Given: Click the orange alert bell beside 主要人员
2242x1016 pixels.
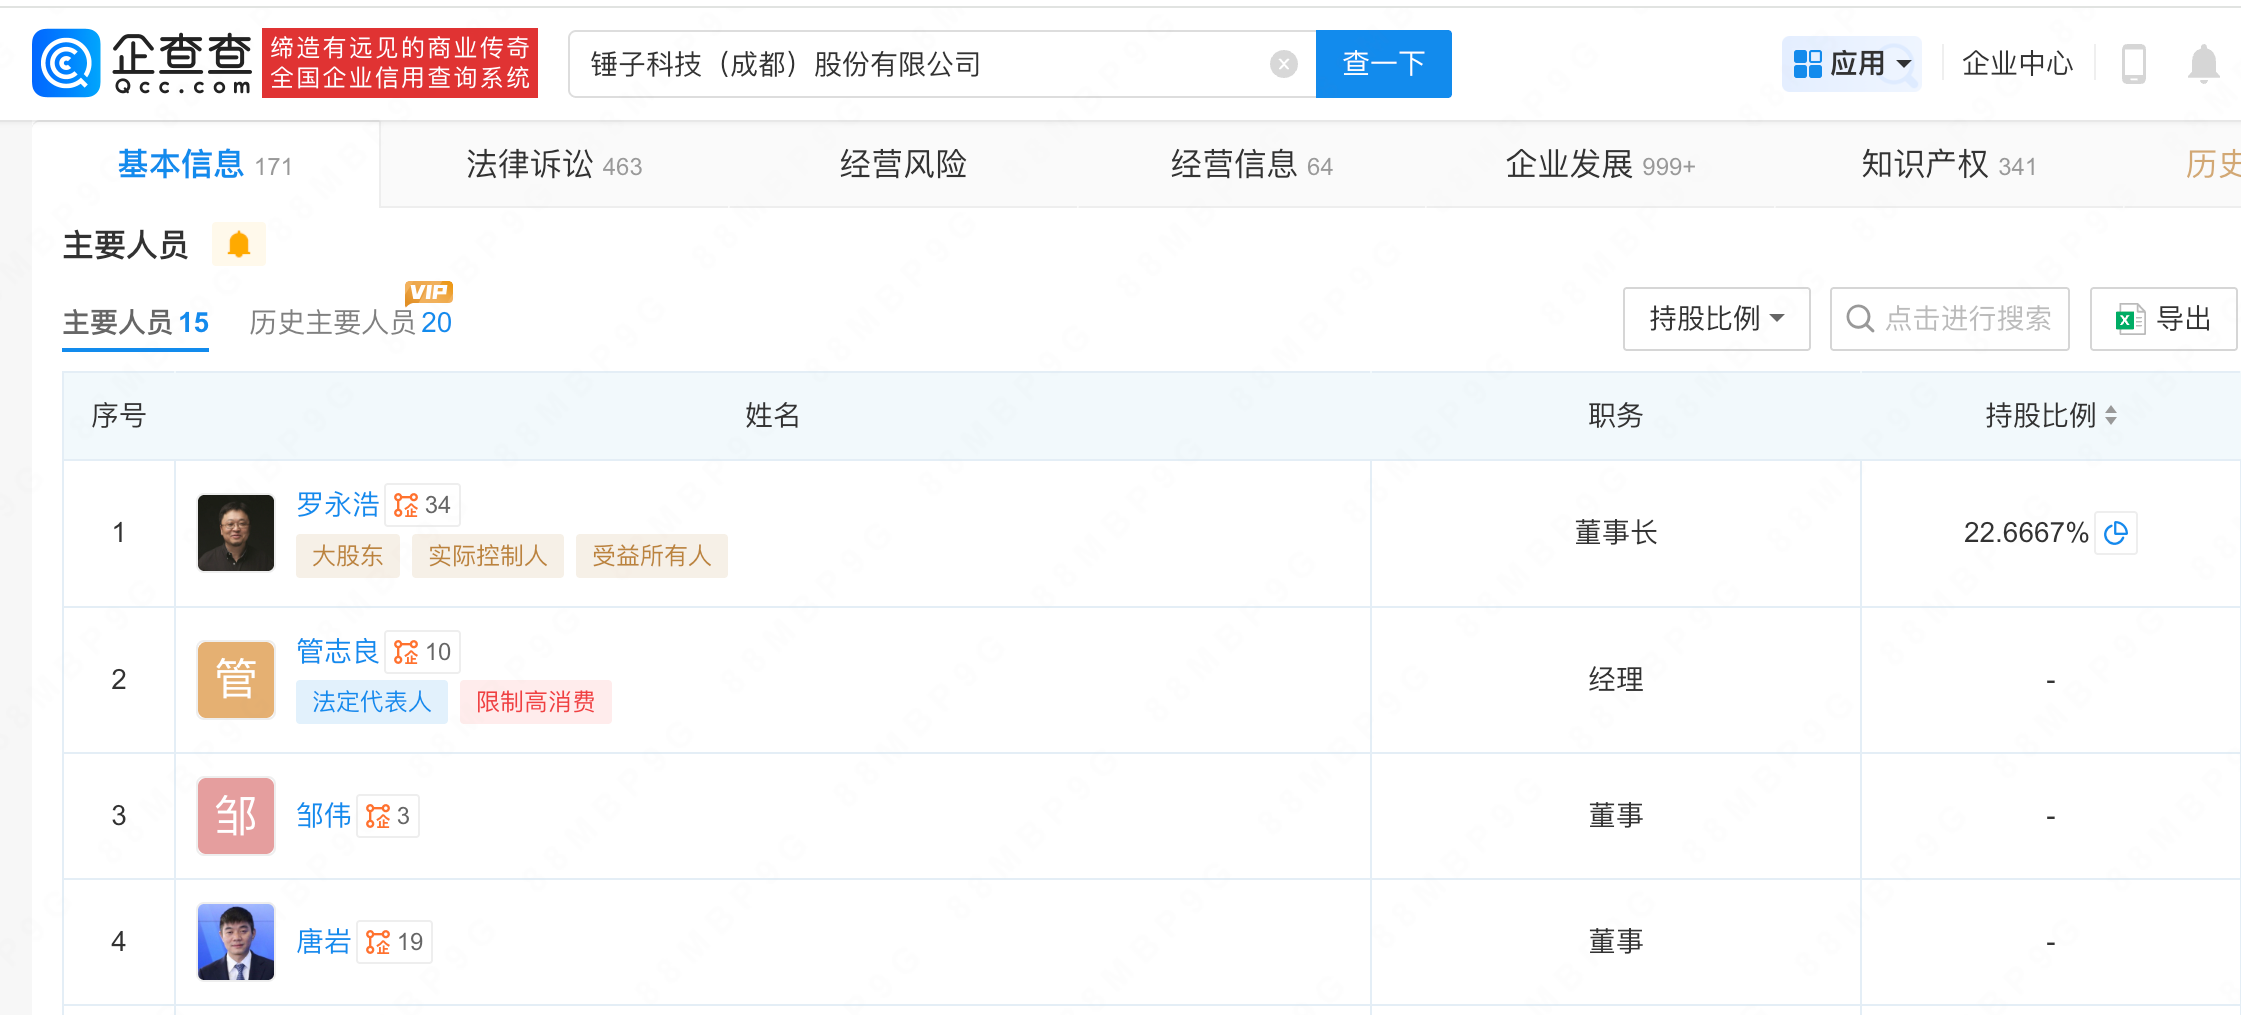Looking at the screenshot, I should pyautogui.click(x=238, y=244).
